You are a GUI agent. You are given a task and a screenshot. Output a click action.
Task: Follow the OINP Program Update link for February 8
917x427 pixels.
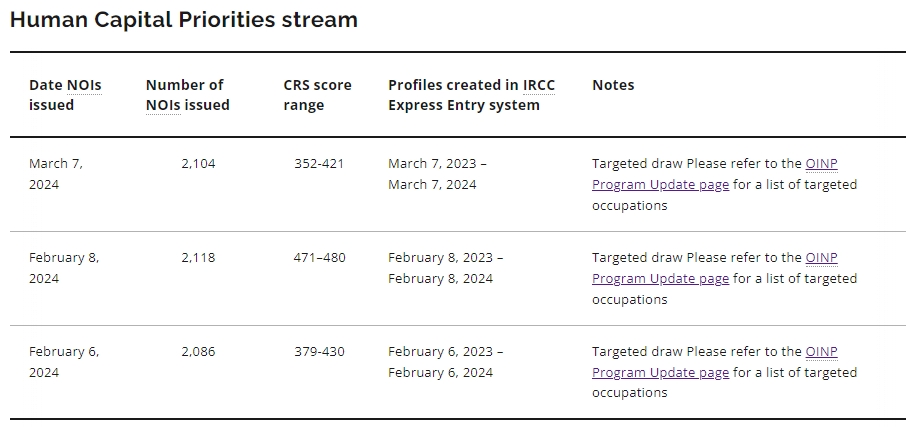click(660, 279)
